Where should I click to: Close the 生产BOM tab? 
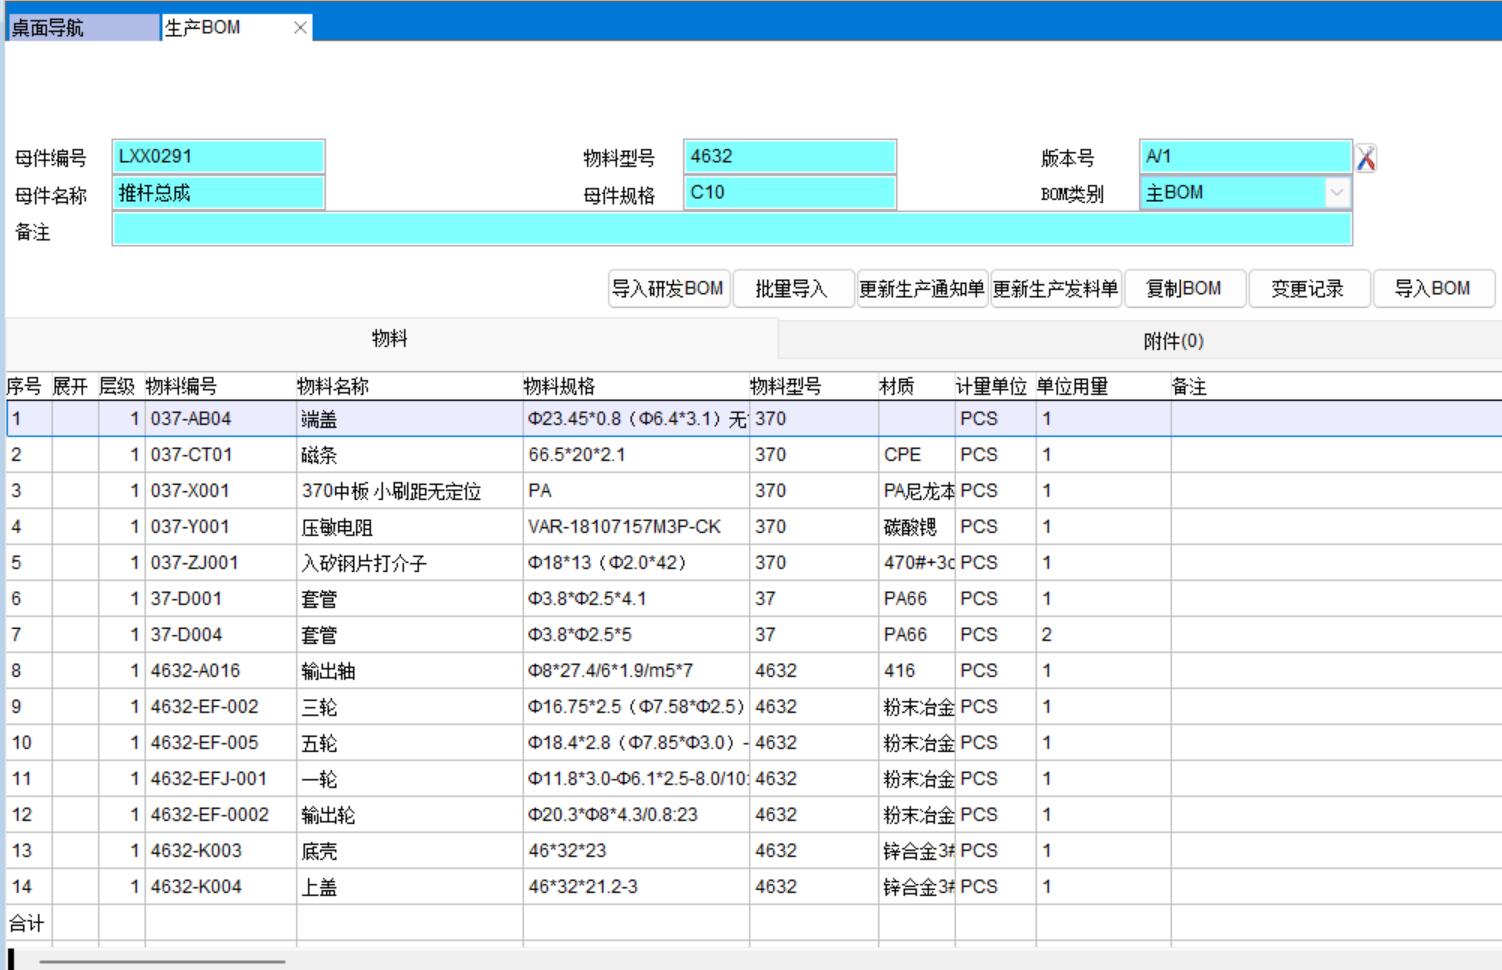coord(300,28)
